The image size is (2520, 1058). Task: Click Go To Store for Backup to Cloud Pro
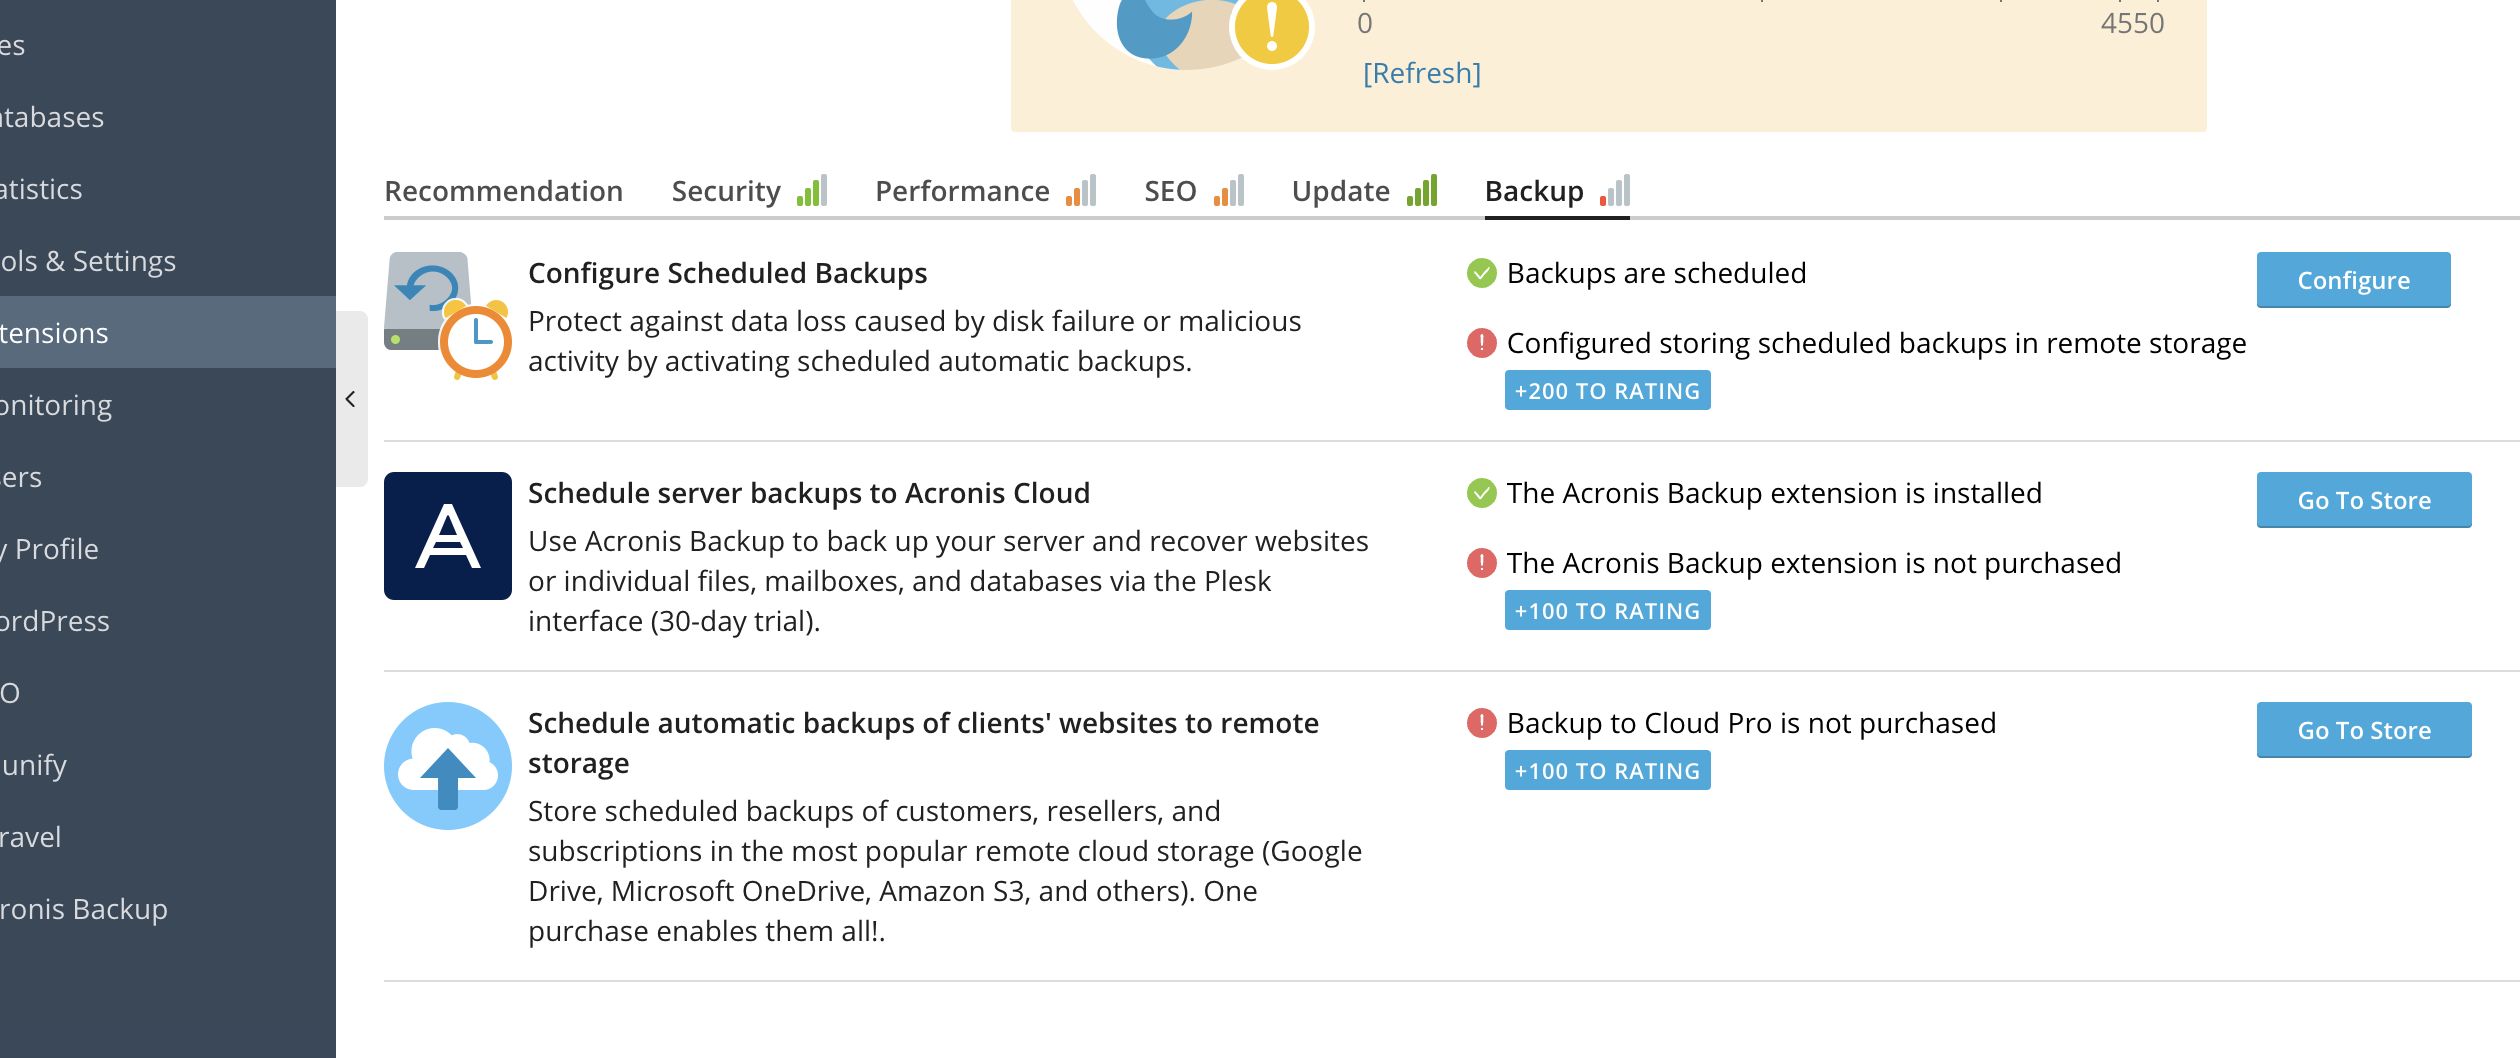pyautogui.click(x=2364, y=730)
